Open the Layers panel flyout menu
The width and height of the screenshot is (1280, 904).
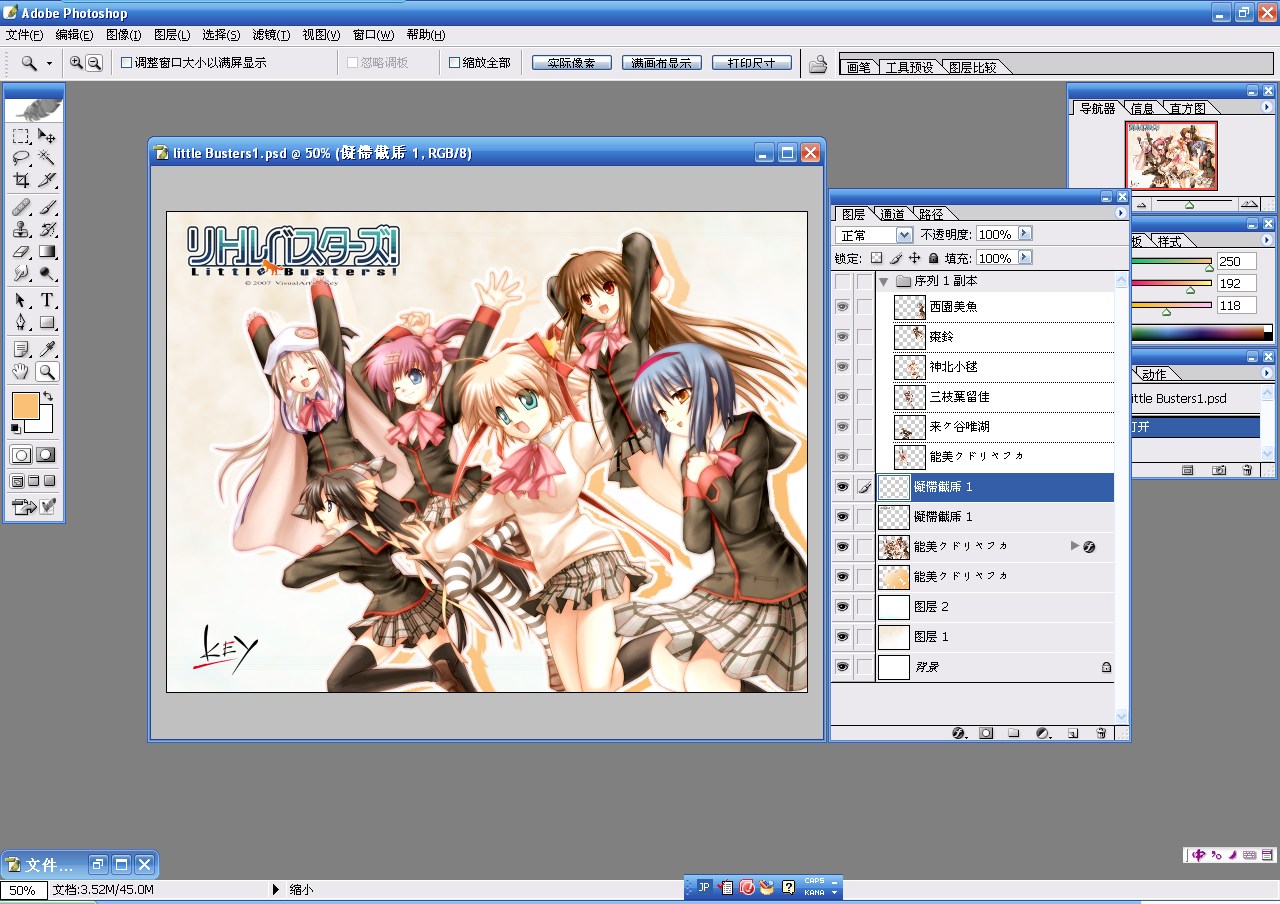(1120, 213)
